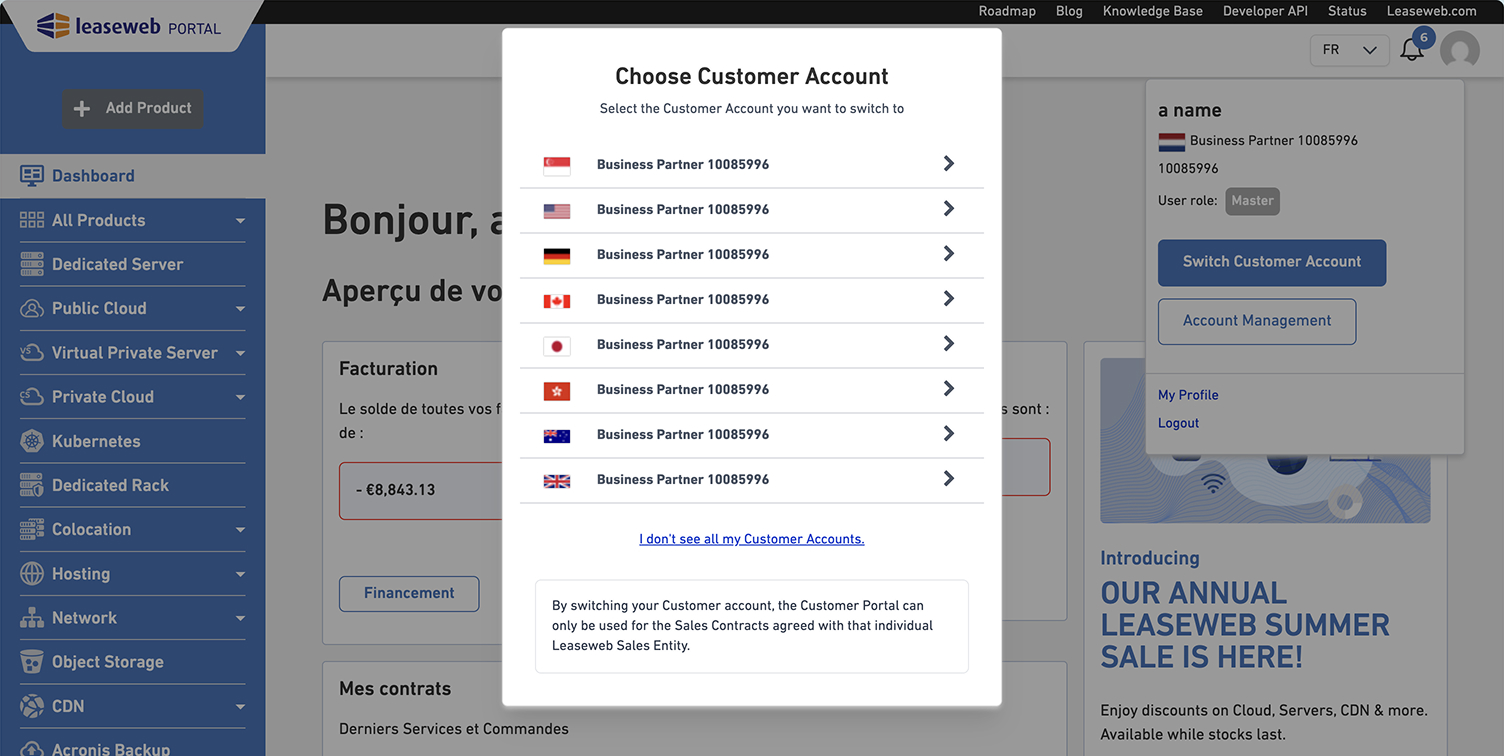Click chevron on the United Kingdom account row
Image resolution: width=1504 pixels, height=756 pixels.
point(949,478)
